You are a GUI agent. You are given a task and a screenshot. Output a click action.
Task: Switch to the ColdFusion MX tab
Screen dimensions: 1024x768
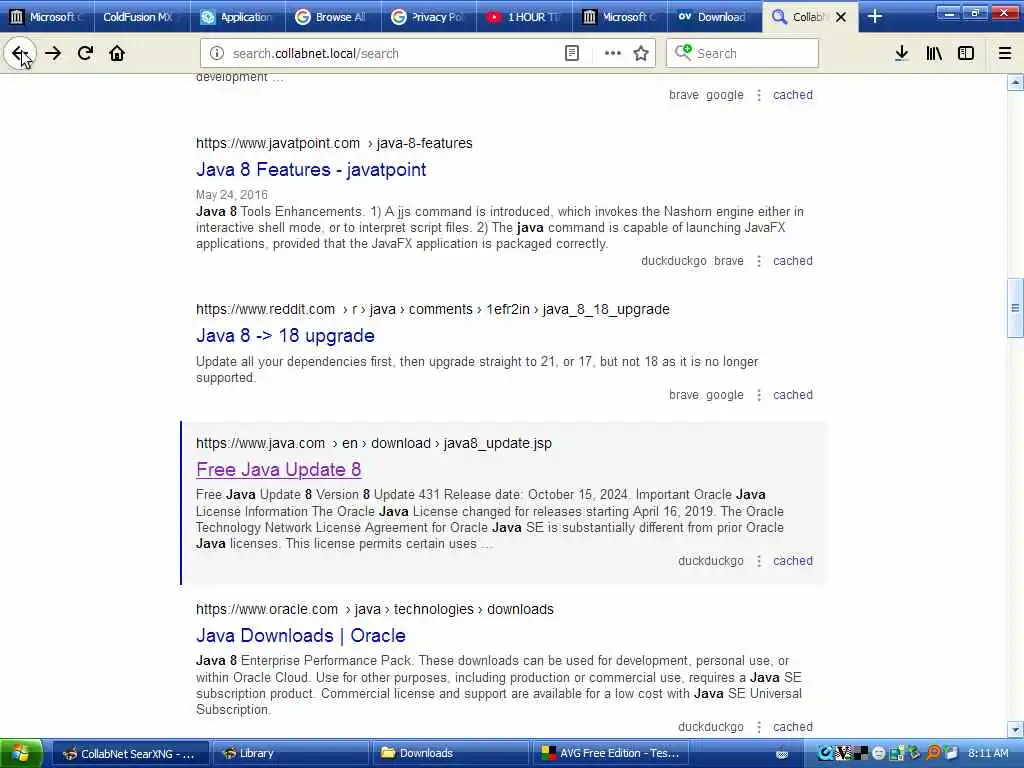(142, 17)
